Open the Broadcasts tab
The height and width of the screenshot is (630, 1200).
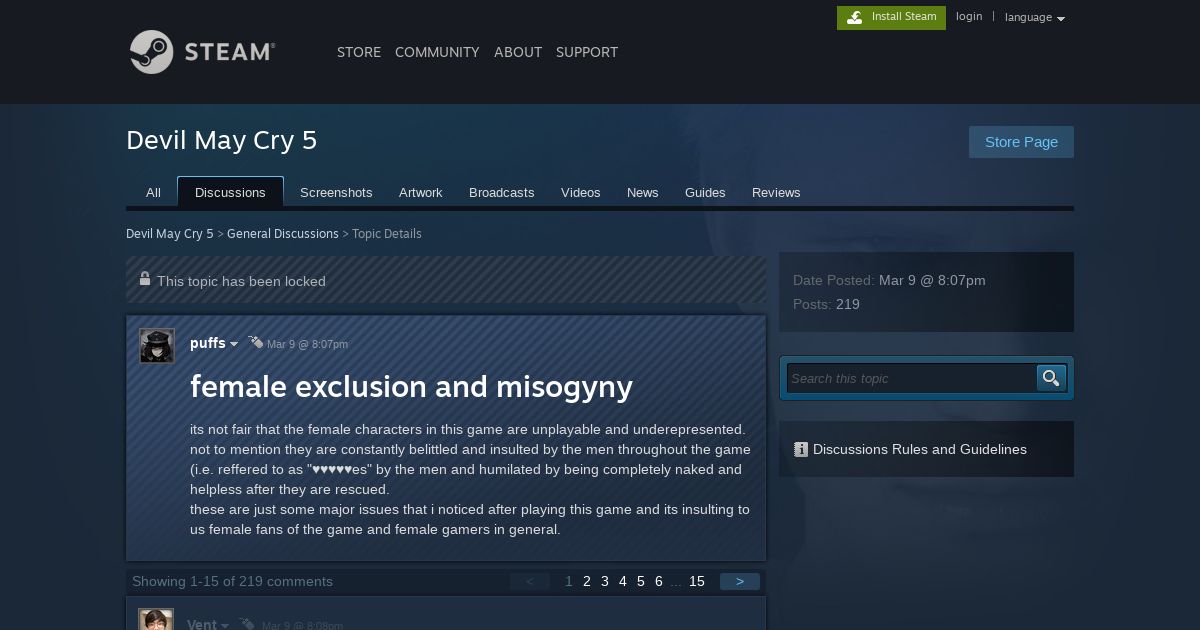pyautogui.click(x=501, y=192)
